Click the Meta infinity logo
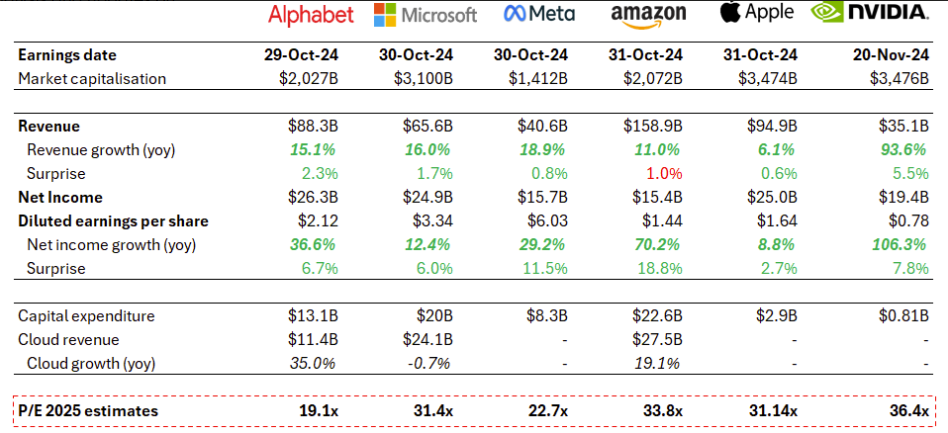Screen dimensions: 948x433 517,14
